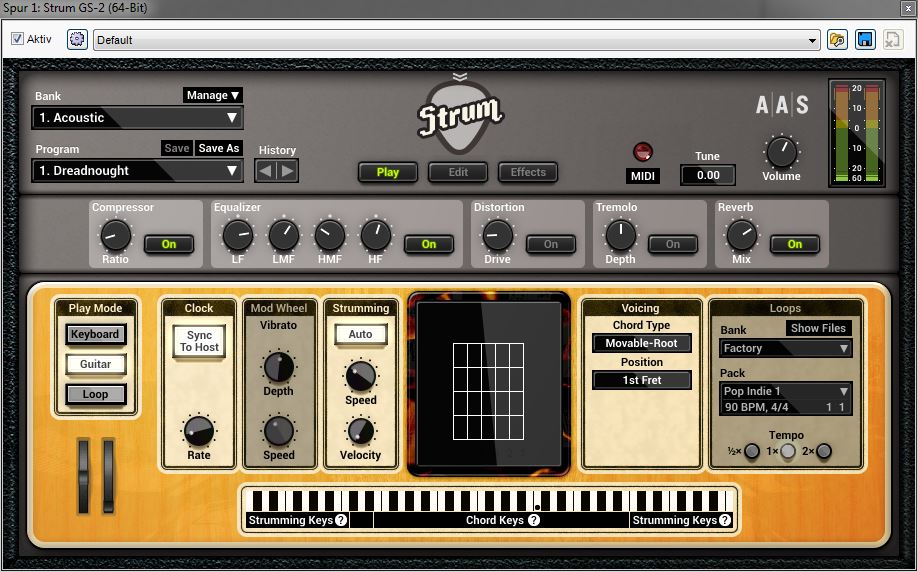Click the MIDI indicator LED
This screenshot has height=572, width=918.
coord(643,152)
